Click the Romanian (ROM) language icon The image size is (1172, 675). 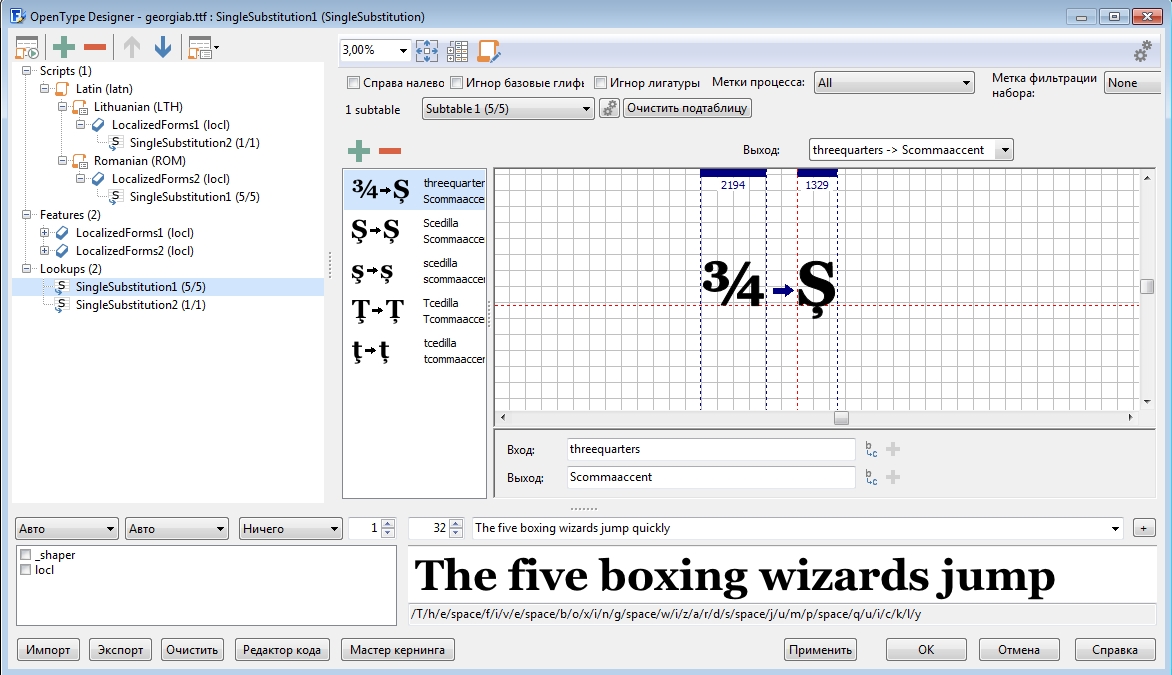pos(81,161)
